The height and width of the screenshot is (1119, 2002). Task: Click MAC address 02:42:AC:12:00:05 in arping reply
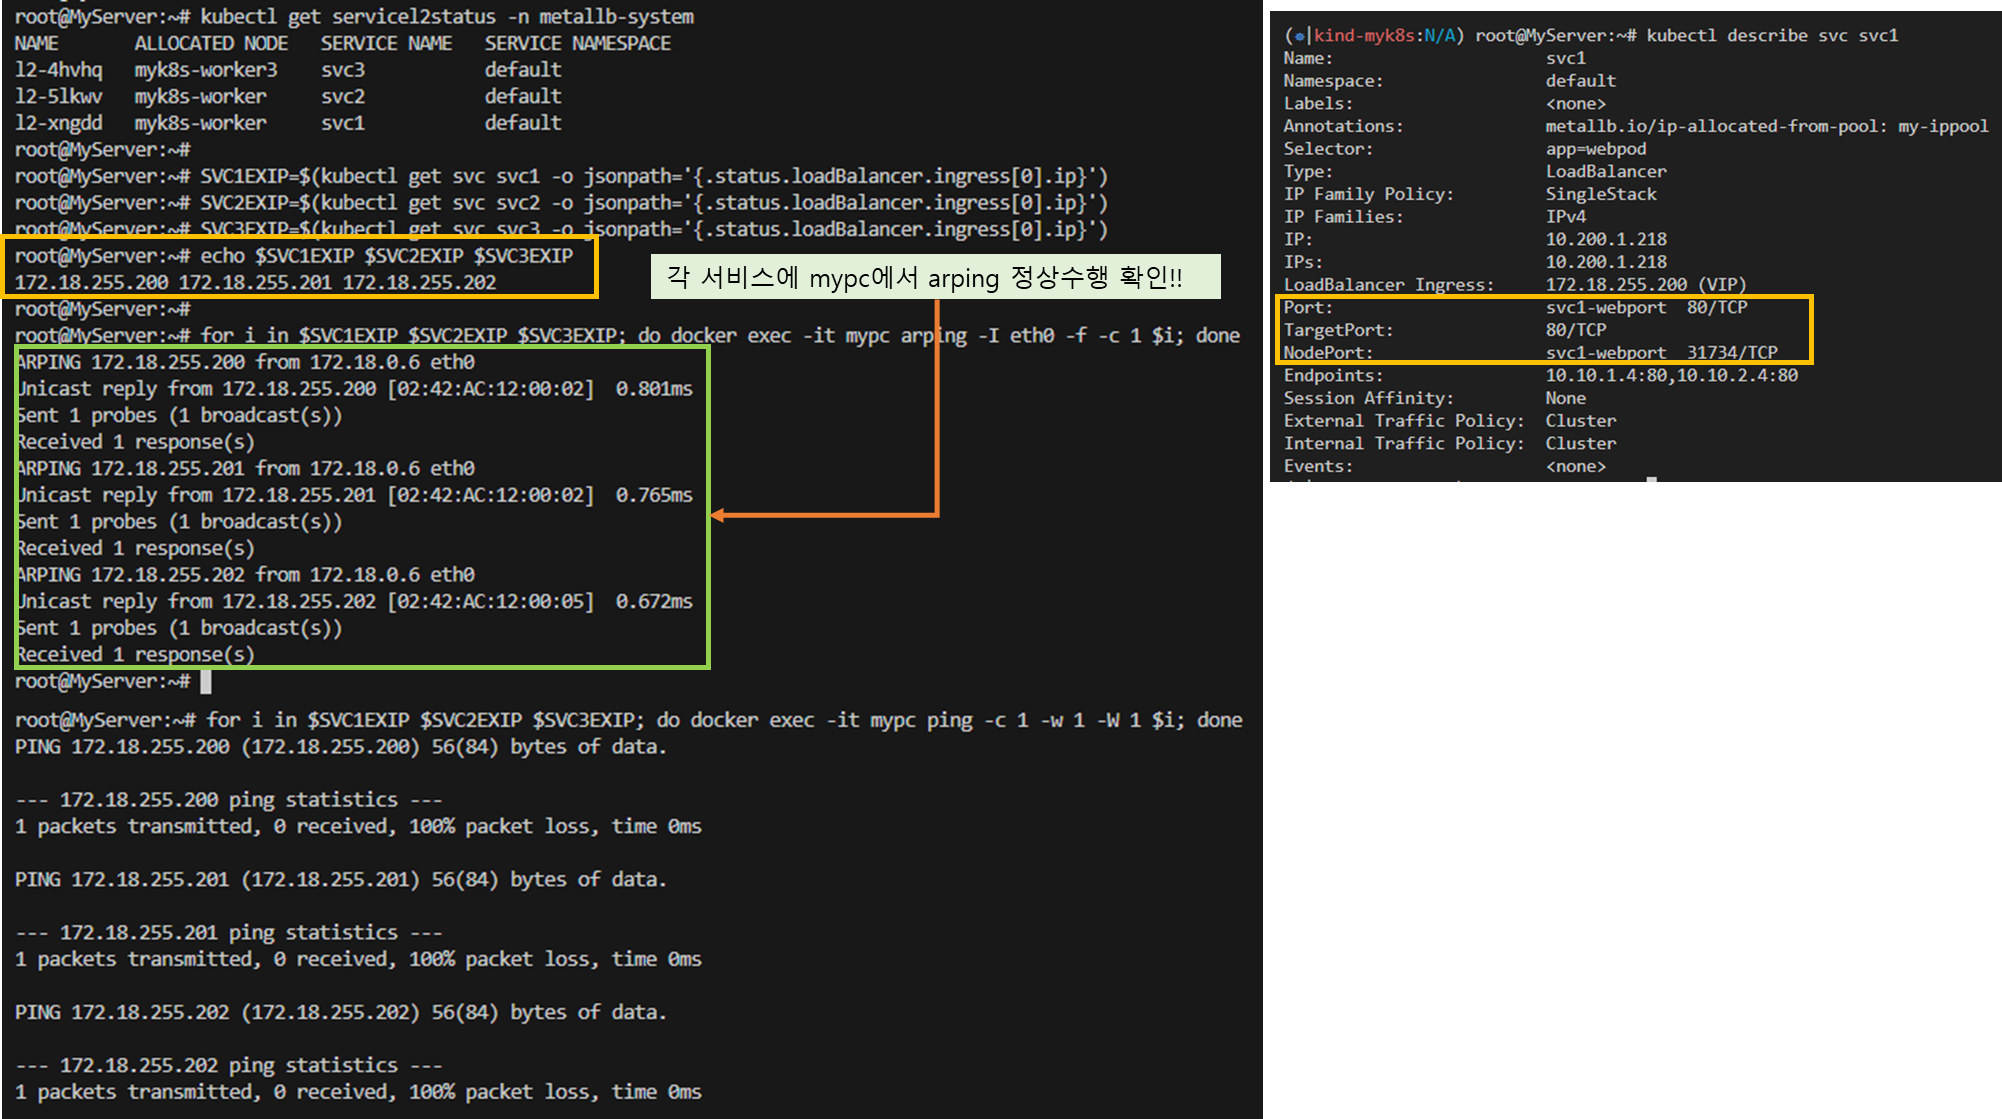point(490,602)
